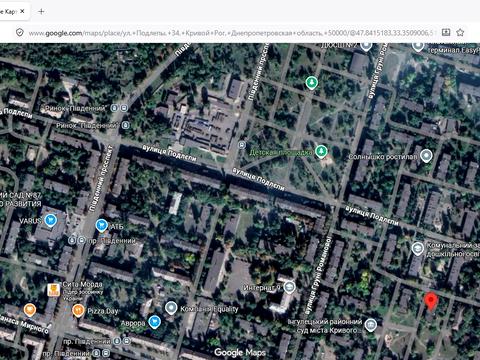Click the shield tracking protection icon
The width and height of the screenshot is (480, 360).
tap(20, 33)
